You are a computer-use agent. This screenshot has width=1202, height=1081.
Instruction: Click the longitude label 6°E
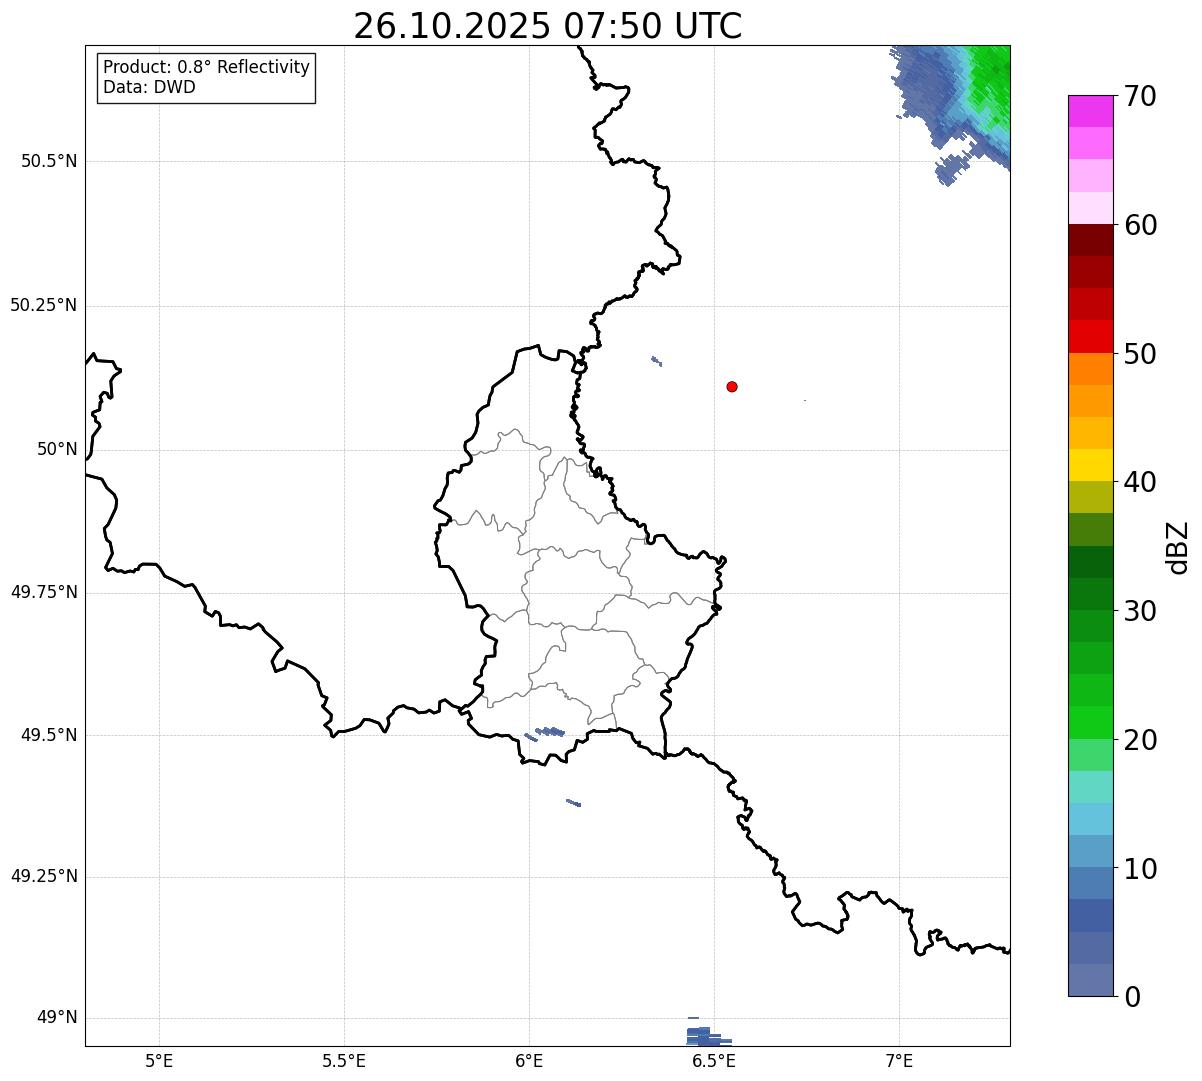(529, 1060)
